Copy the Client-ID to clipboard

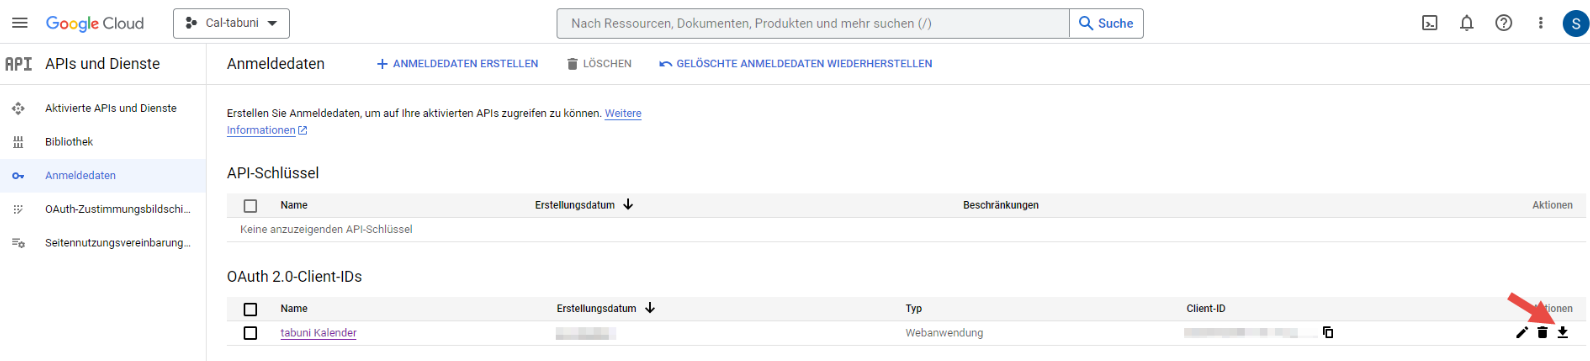[x=1328, y=333]
